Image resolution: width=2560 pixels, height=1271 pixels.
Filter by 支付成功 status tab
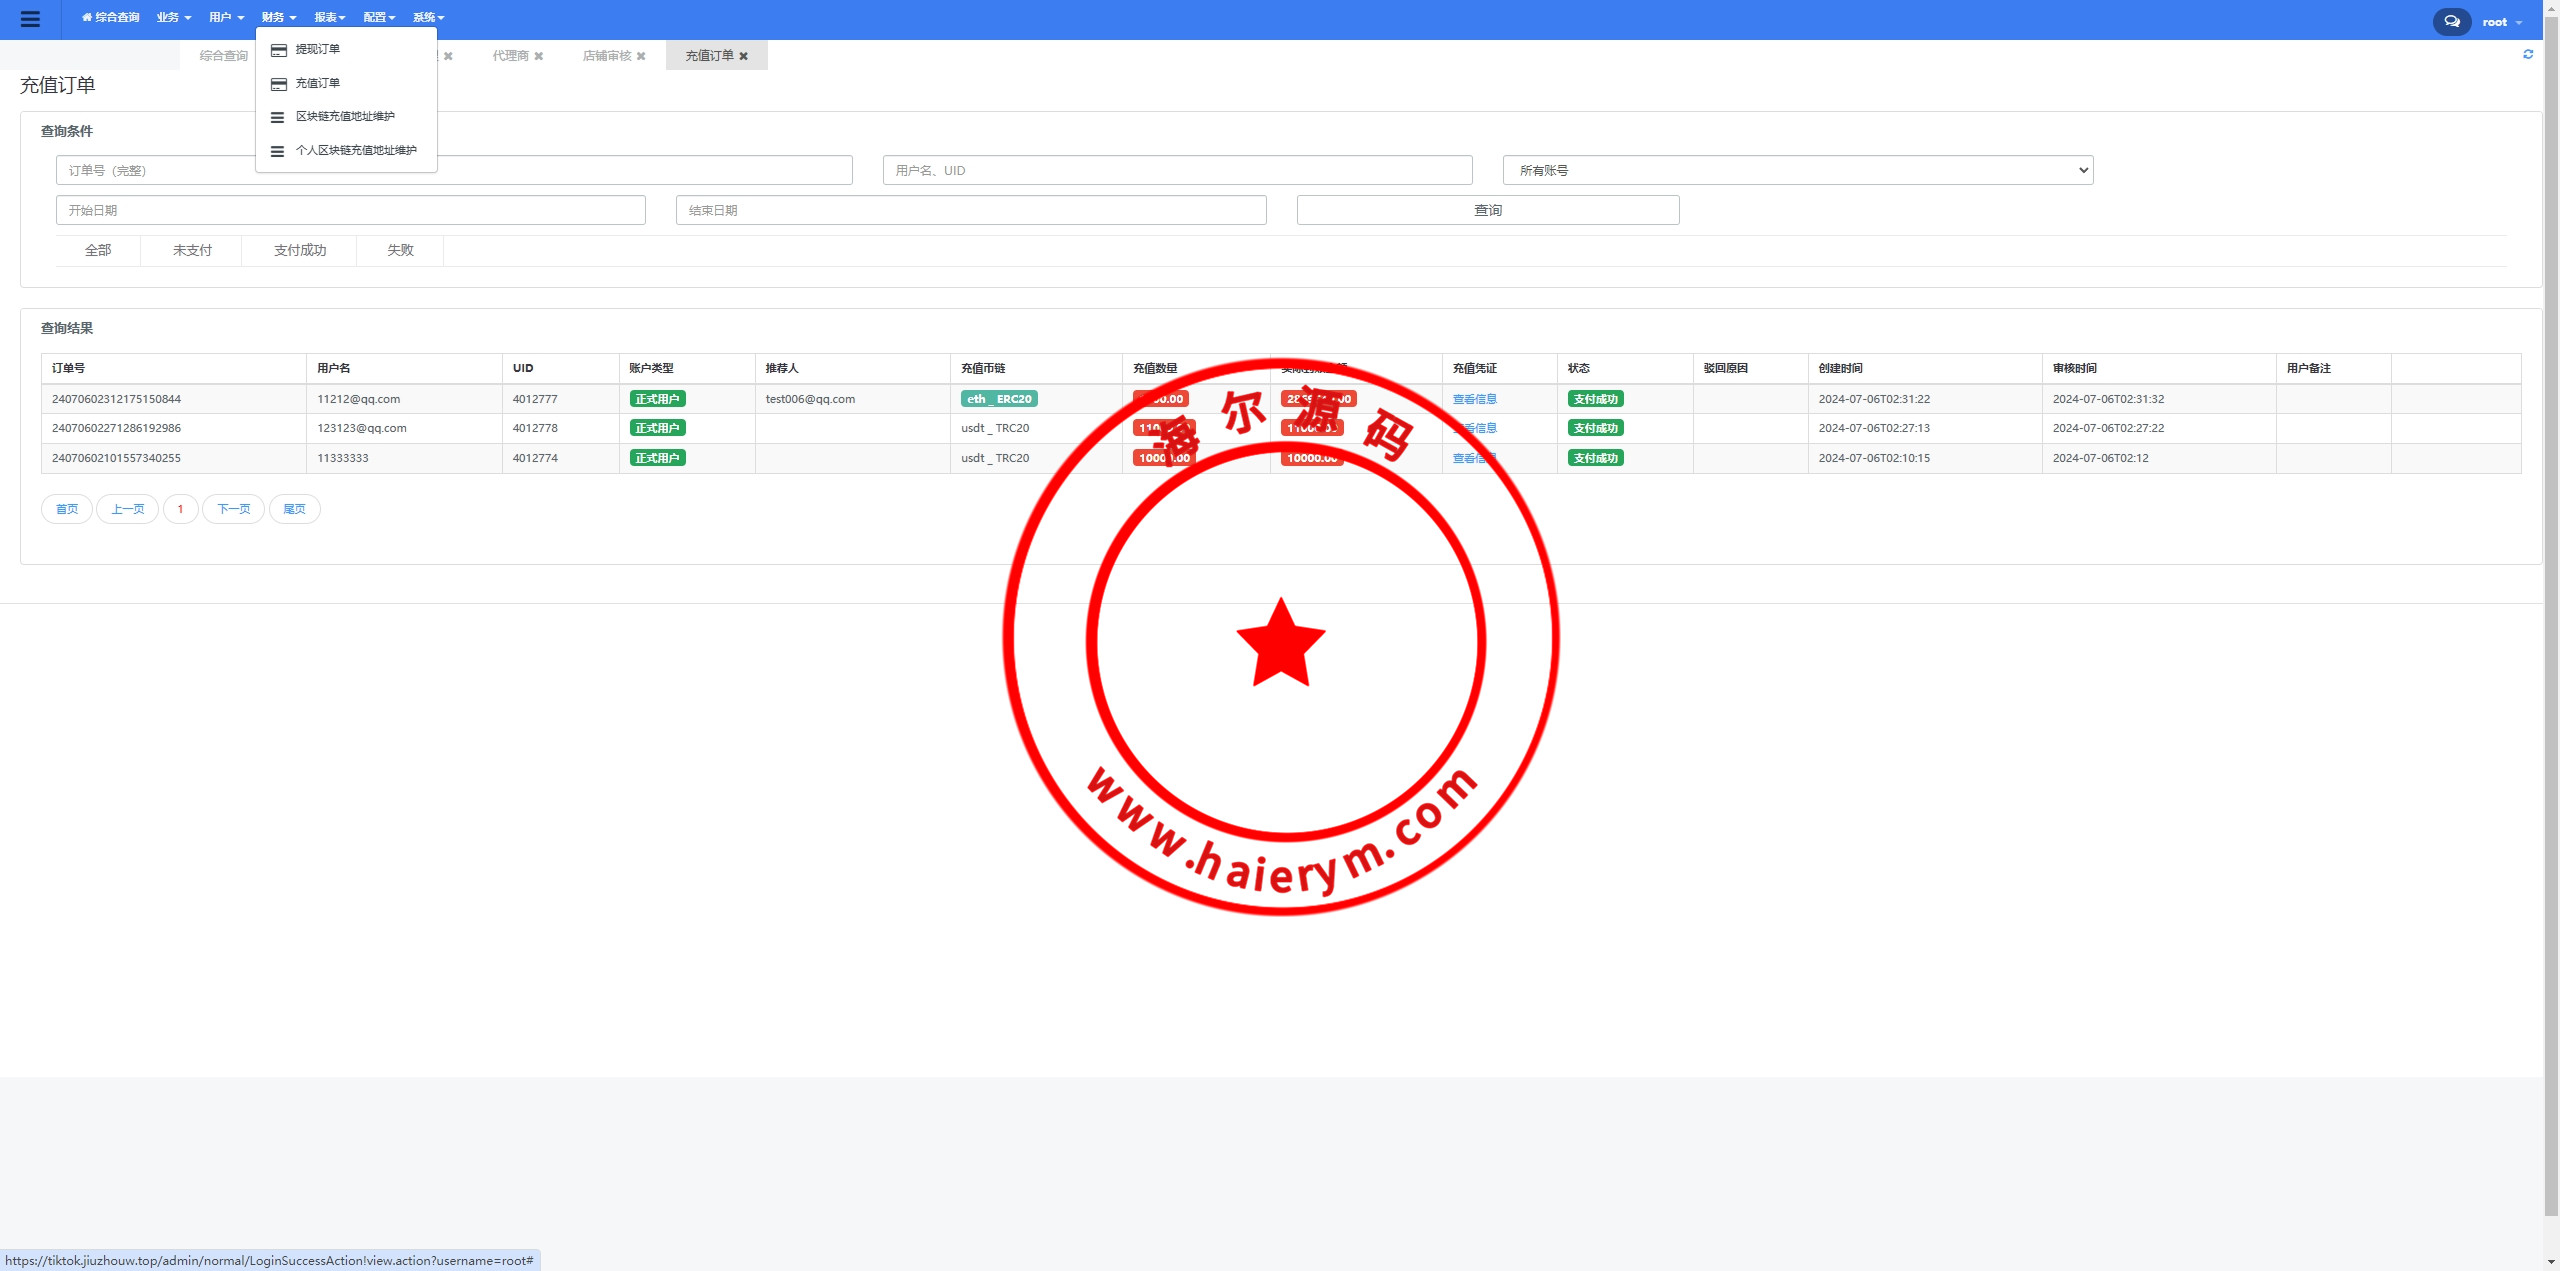300,250
